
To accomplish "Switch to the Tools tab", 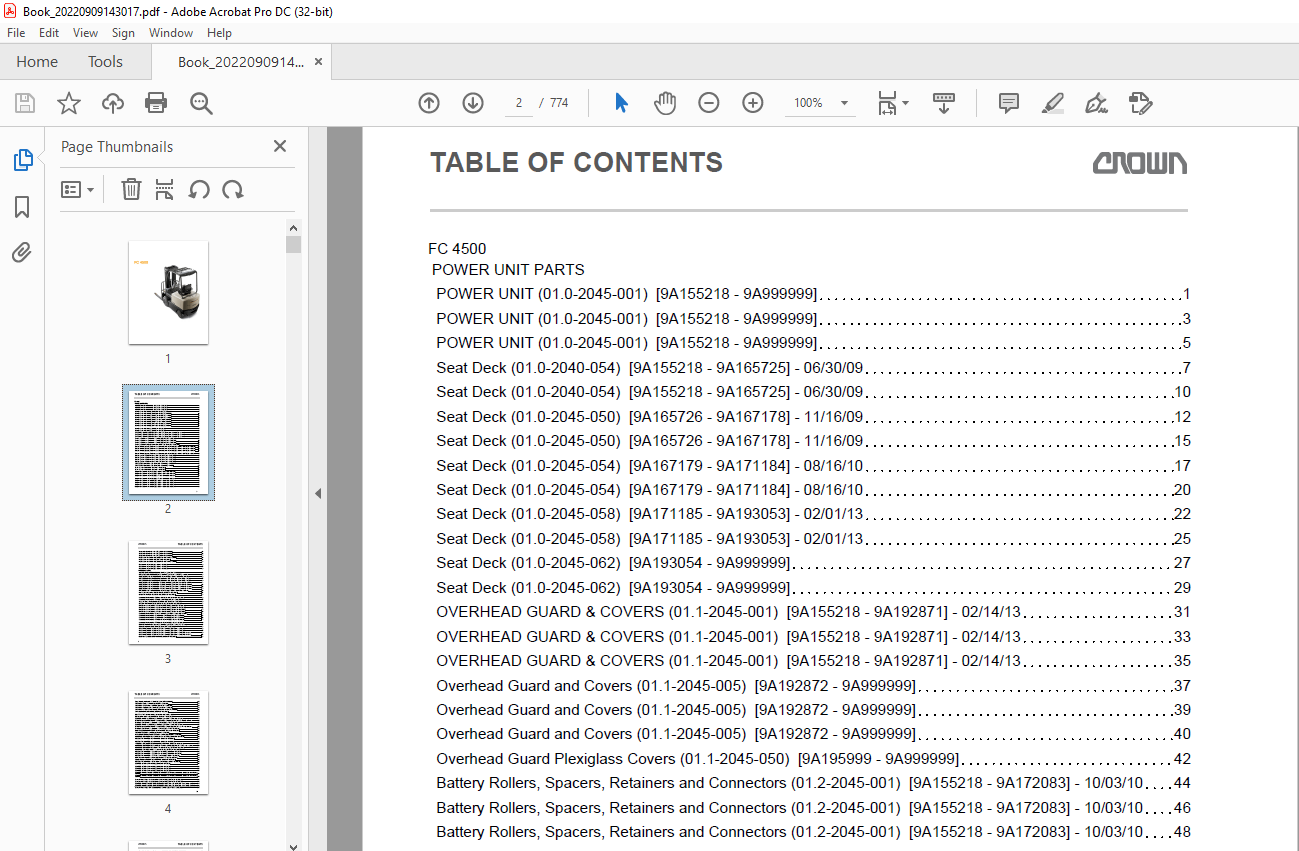I will [x=105, y=62].
